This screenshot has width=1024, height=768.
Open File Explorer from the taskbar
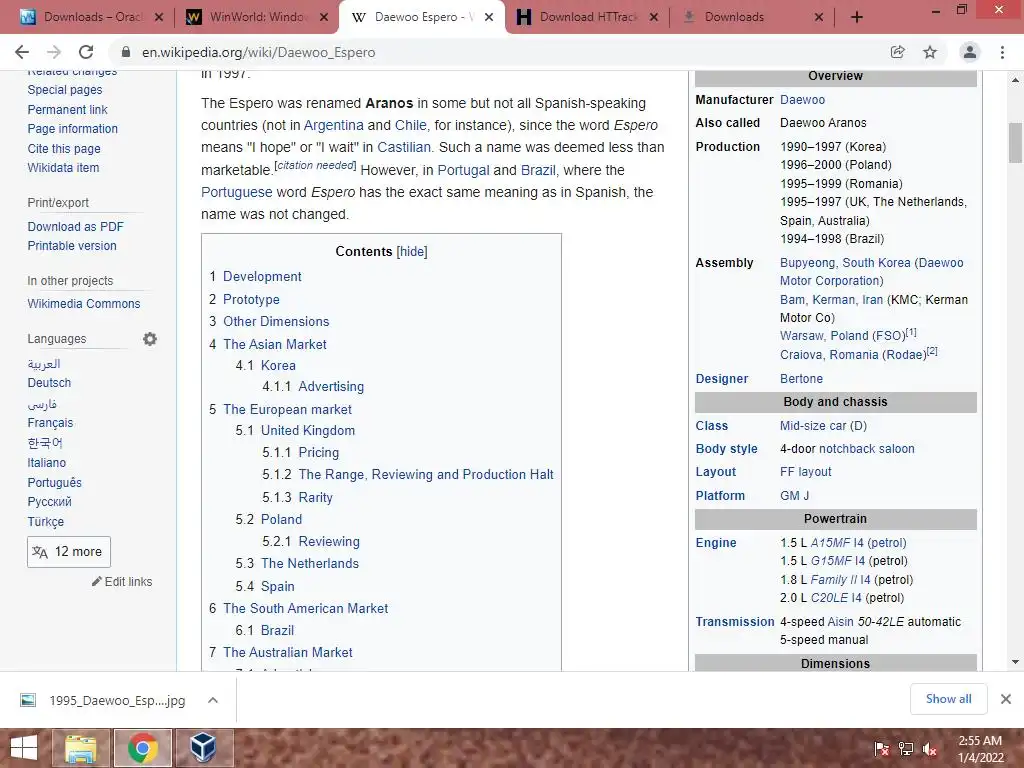(x=80, y=748)
